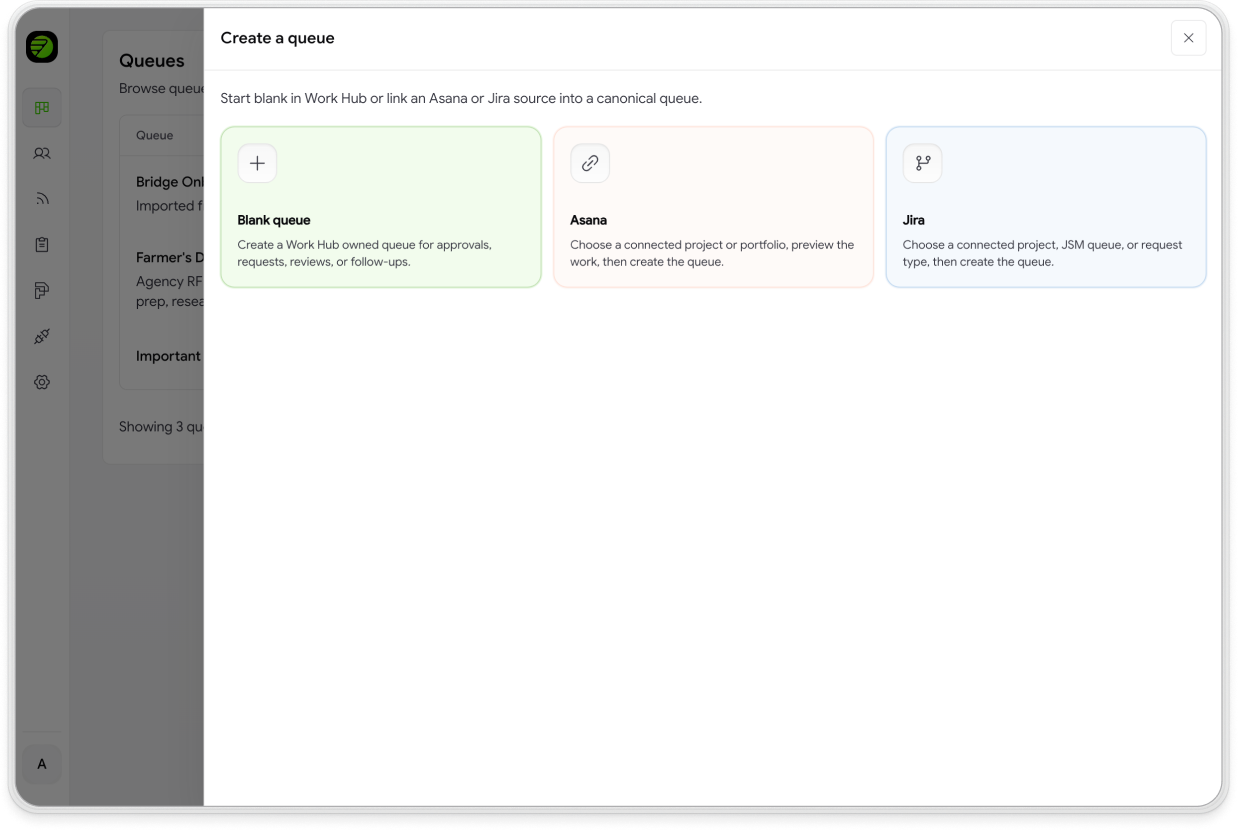Choose the Blank queue option
This screenshot has height=830, width=1238.
coord(381,207)
